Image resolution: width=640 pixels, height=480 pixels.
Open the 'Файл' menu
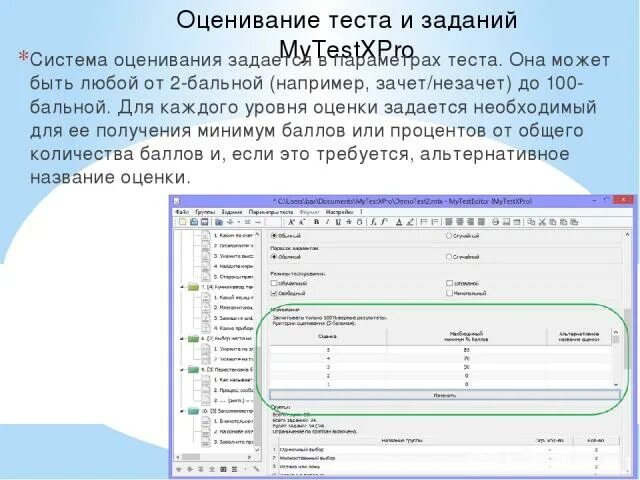click(x=182, y=212)
